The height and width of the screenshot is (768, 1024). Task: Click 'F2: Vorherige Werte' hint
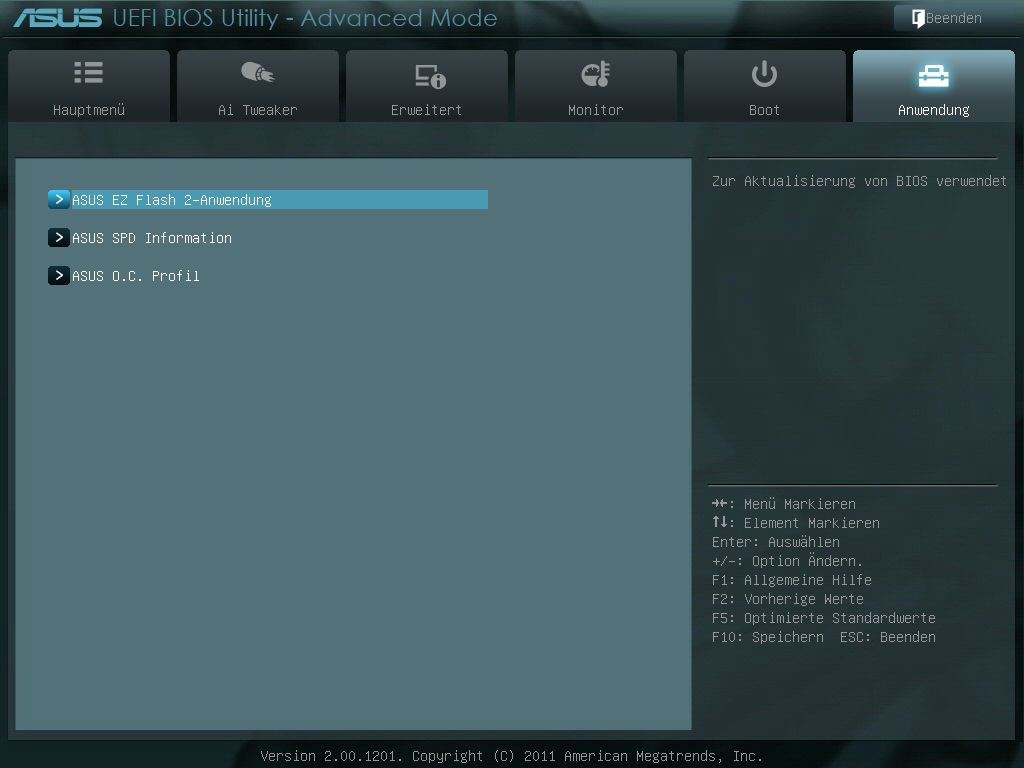788,599
